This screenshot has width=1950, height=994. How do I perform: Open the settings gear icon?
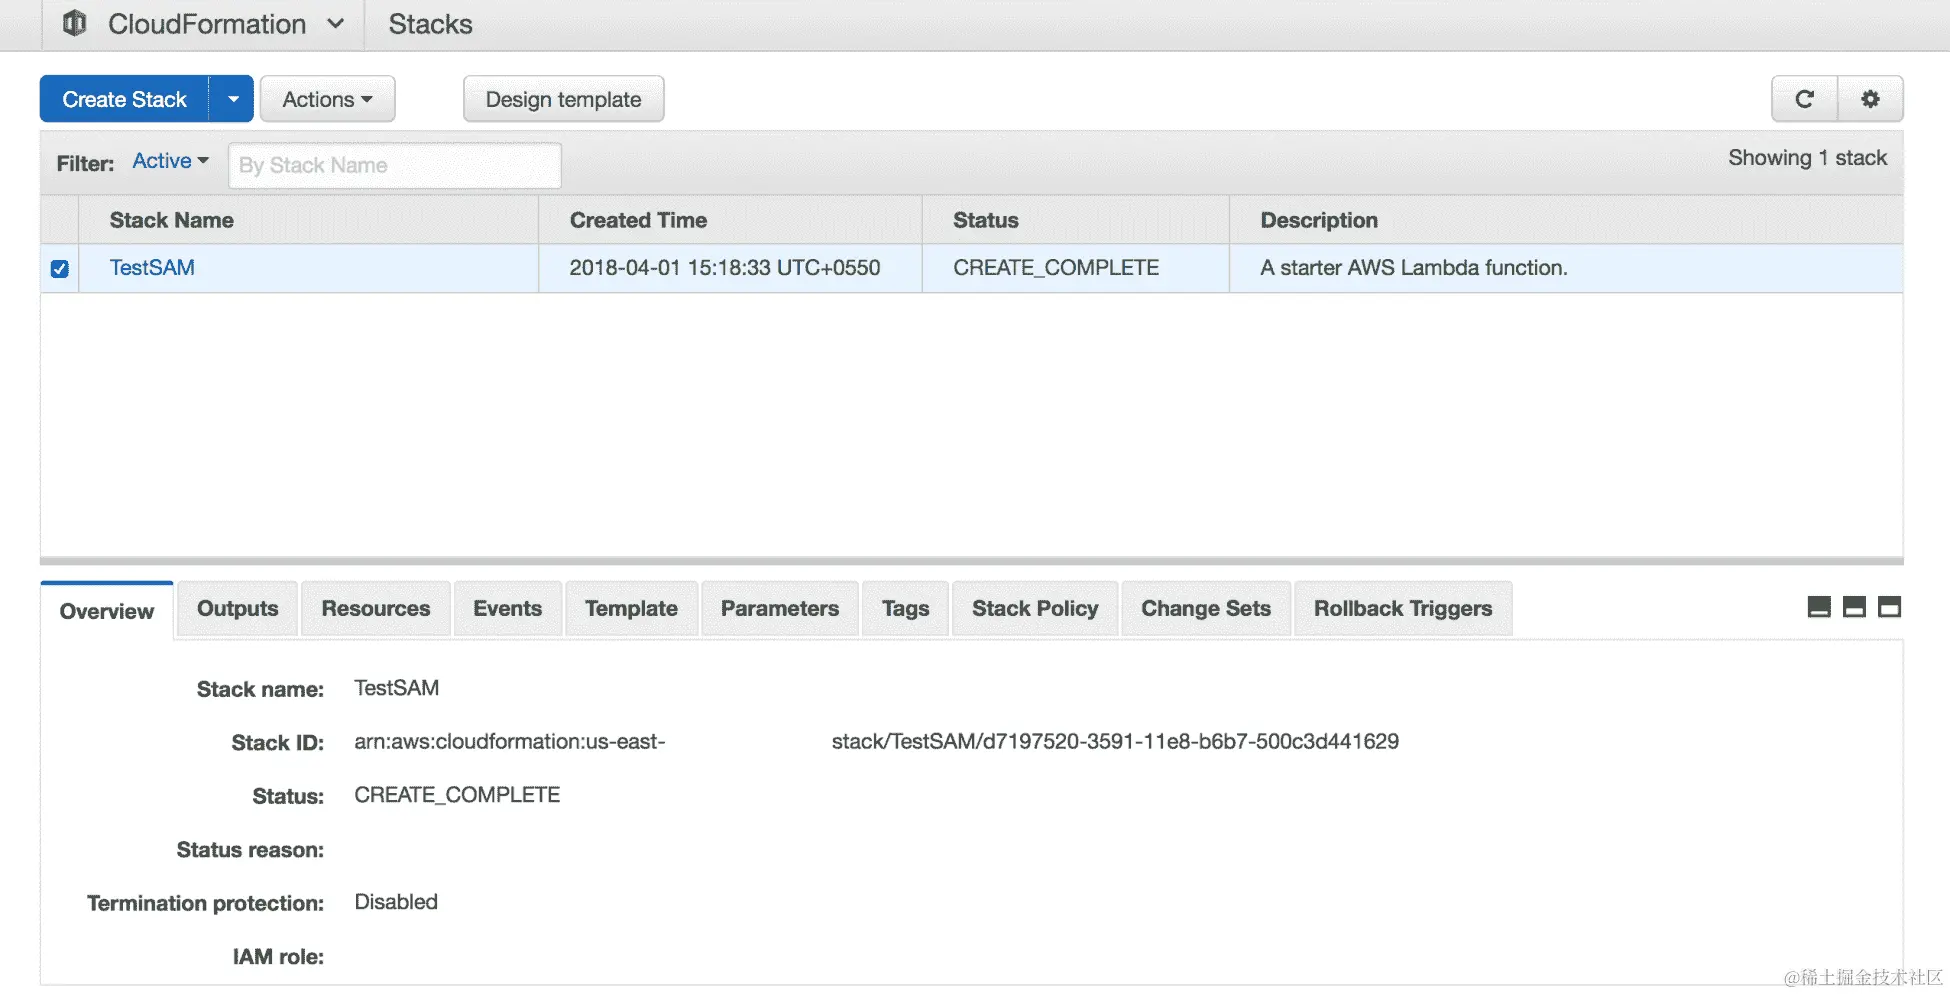click(x=1870, y=99)
